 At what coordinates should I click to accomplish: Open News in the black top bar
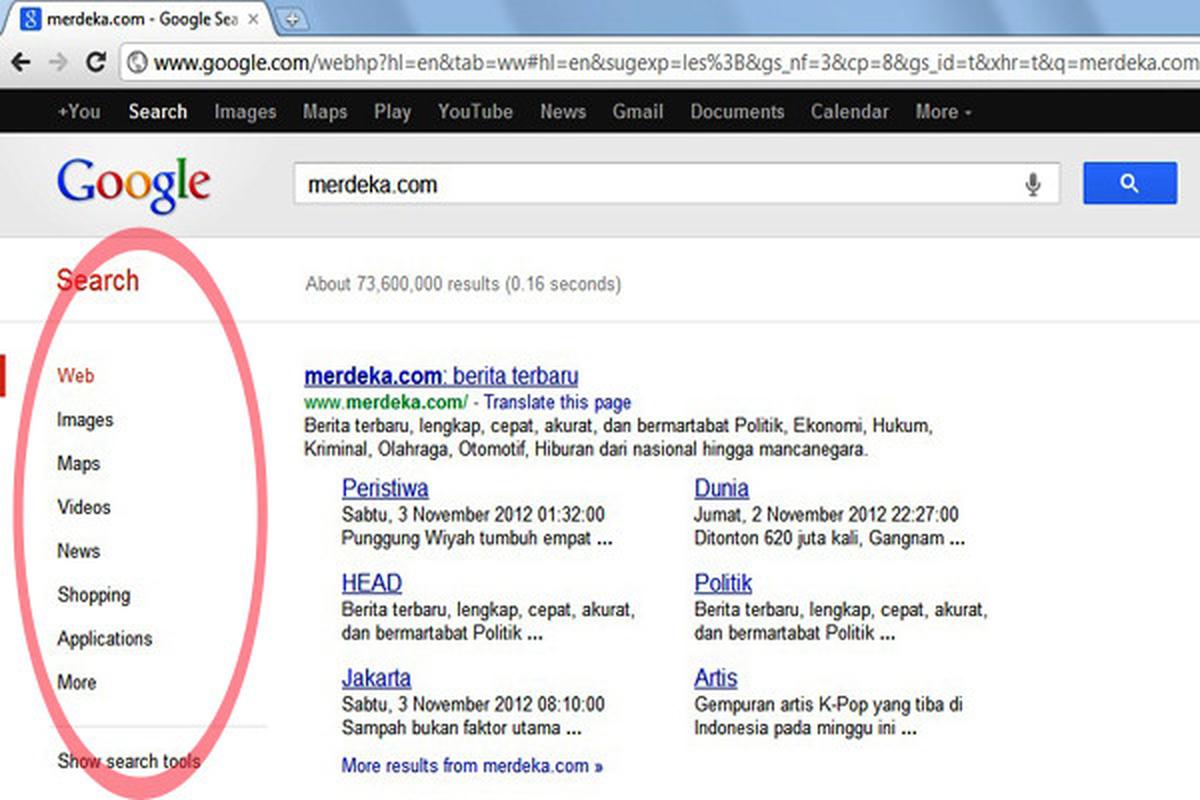coord(563,111)
